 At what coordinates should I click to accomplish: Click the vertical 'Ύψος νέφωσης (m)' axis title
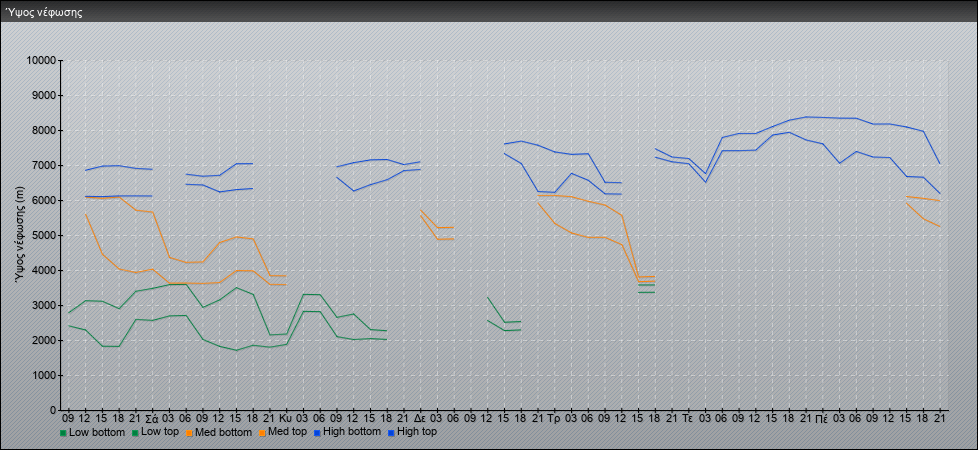(21, 236)
